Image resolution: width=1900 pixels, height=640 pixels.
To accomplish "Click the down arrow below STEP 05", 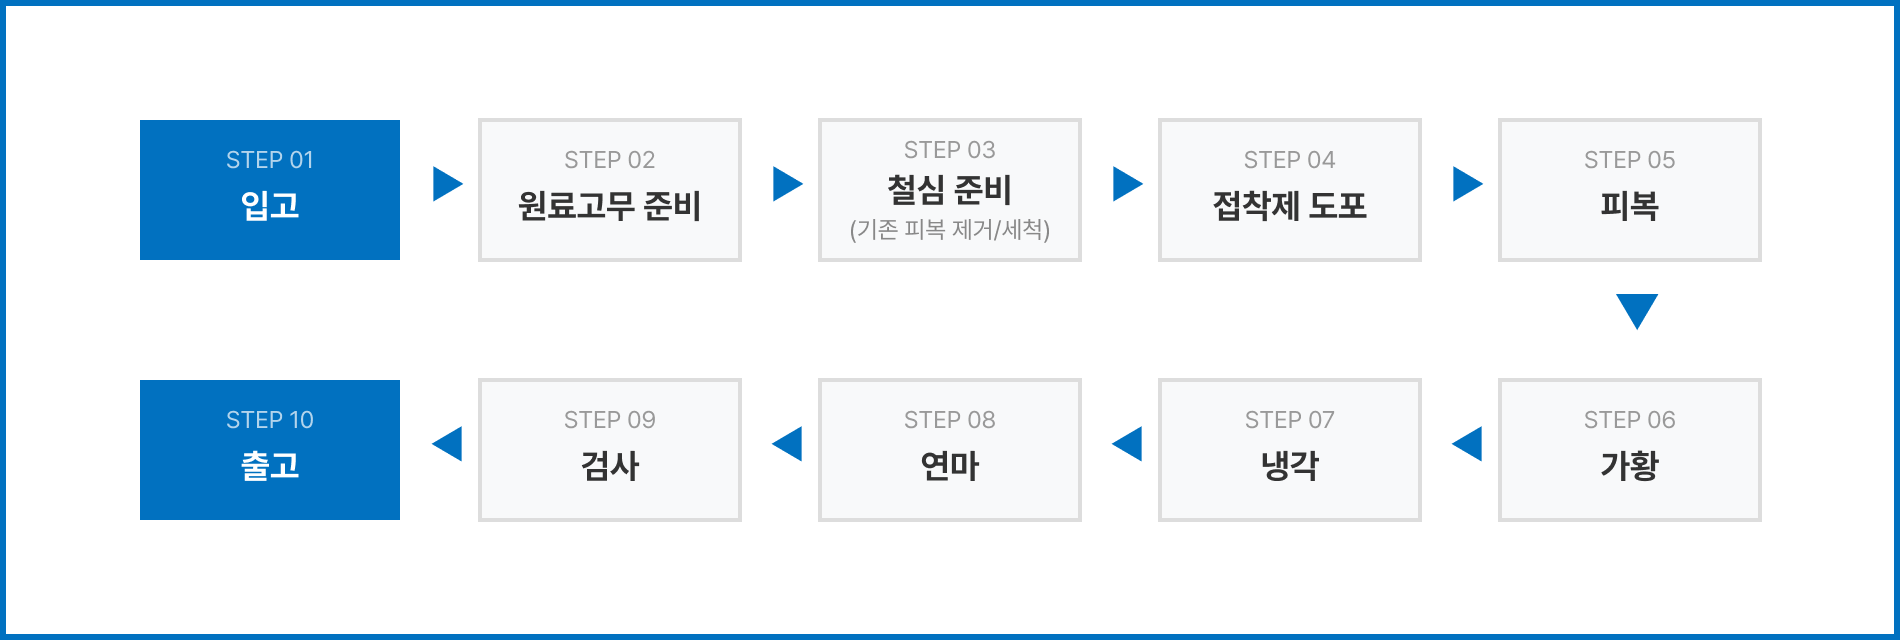I will click(1637, 310).
